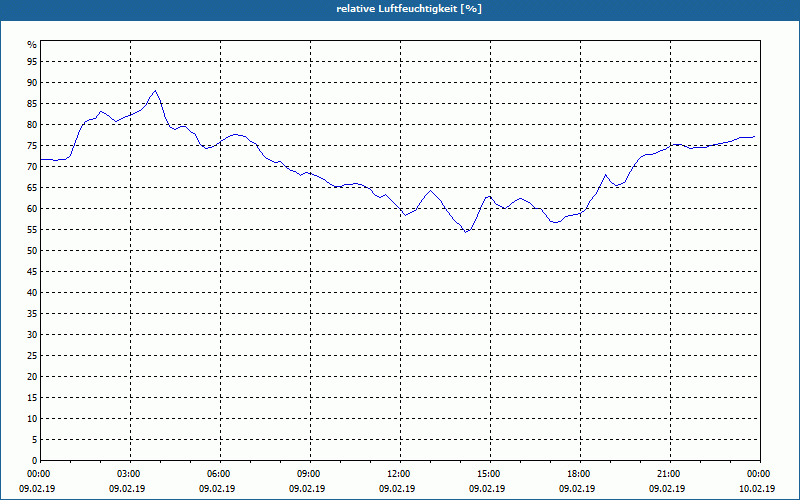Click the y-axis label '50'
The image size is (800, 500).
click(32, 251)
